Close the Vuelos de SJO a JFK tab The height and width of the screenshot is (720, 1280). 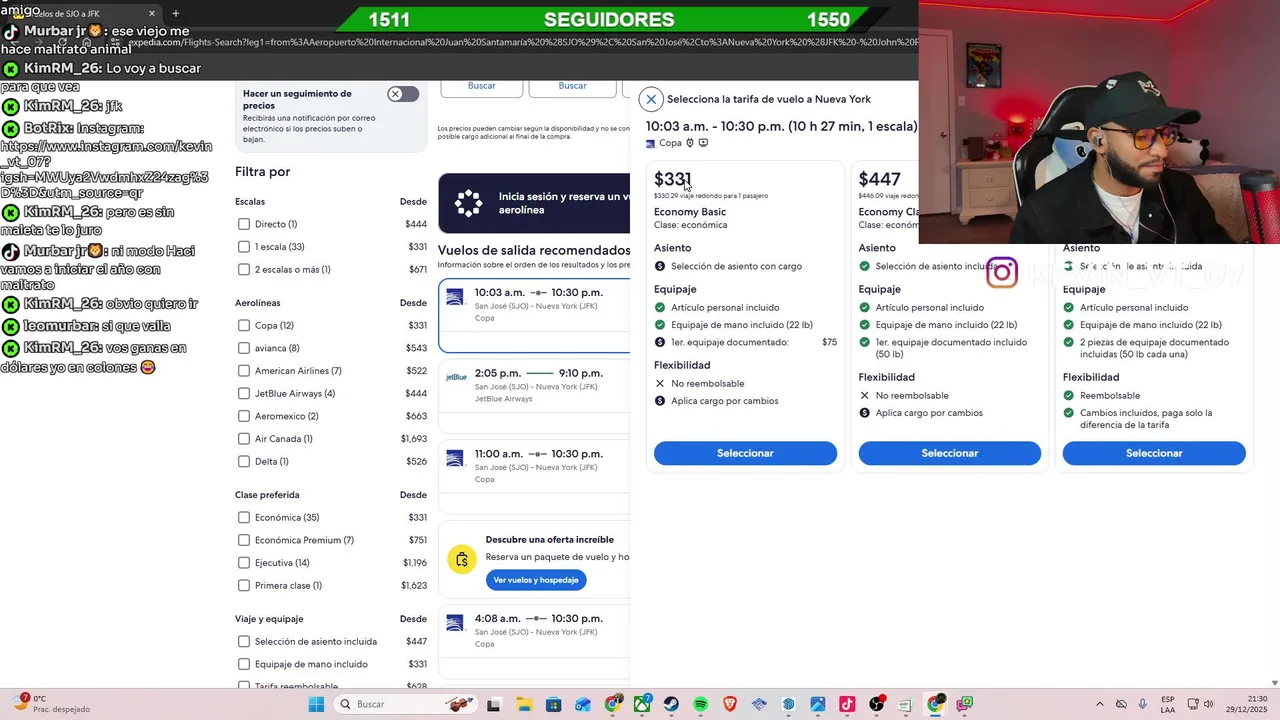point(152,14)
